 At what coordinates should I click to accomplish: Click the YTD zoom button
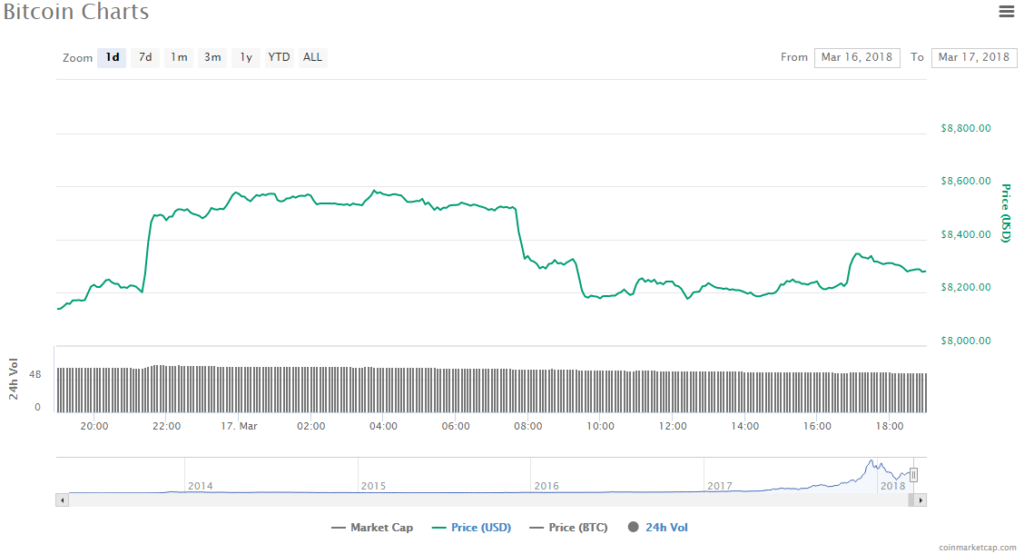point(279,58)
